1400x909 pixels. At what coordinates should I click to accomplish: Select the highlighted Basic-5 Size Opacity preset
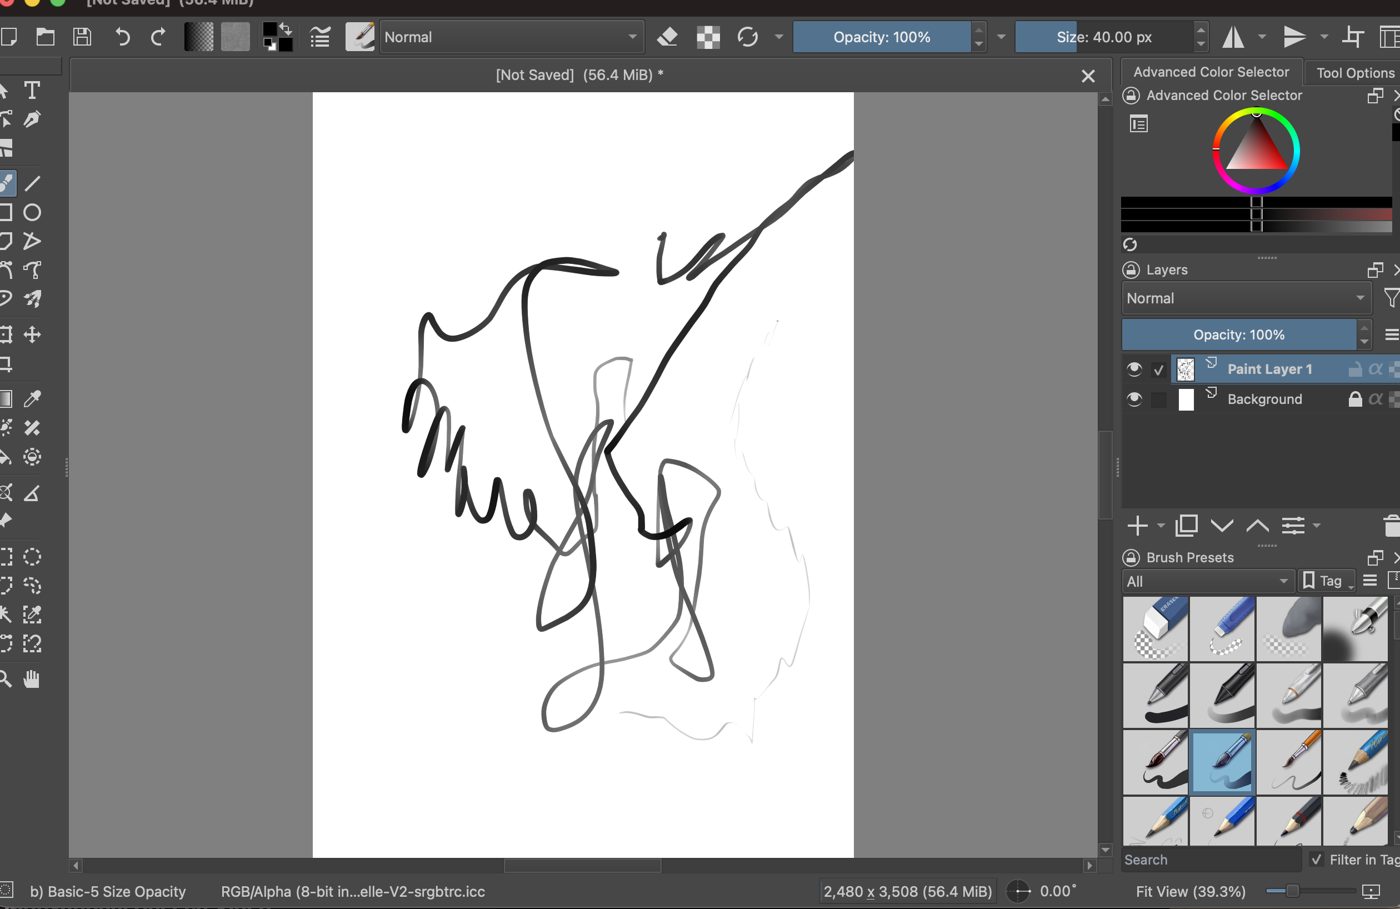tap(1222, 762)
